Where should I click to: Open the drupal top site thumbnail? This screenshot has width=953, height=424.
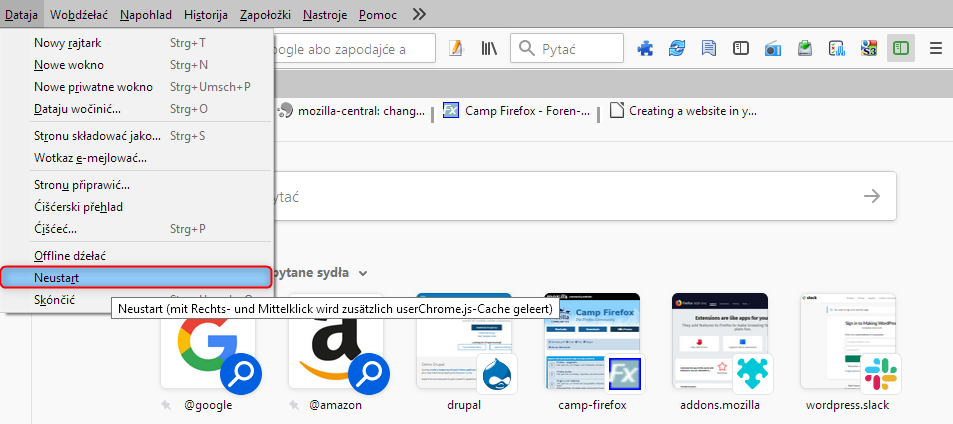464,345
